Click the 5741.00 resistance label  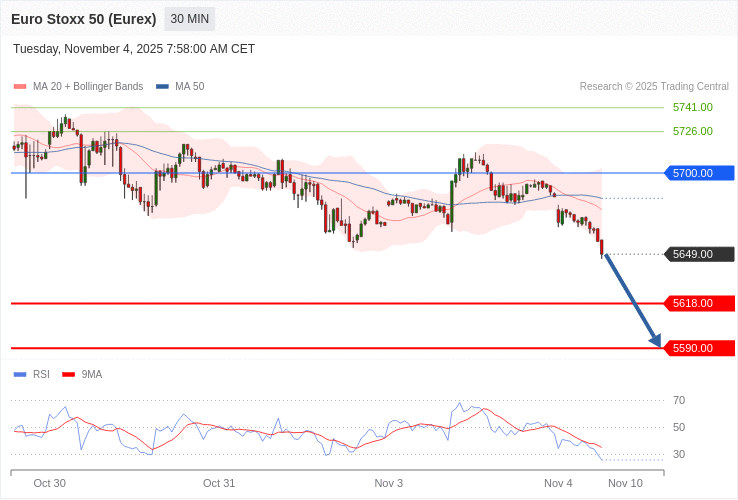[x=692, y=107]
